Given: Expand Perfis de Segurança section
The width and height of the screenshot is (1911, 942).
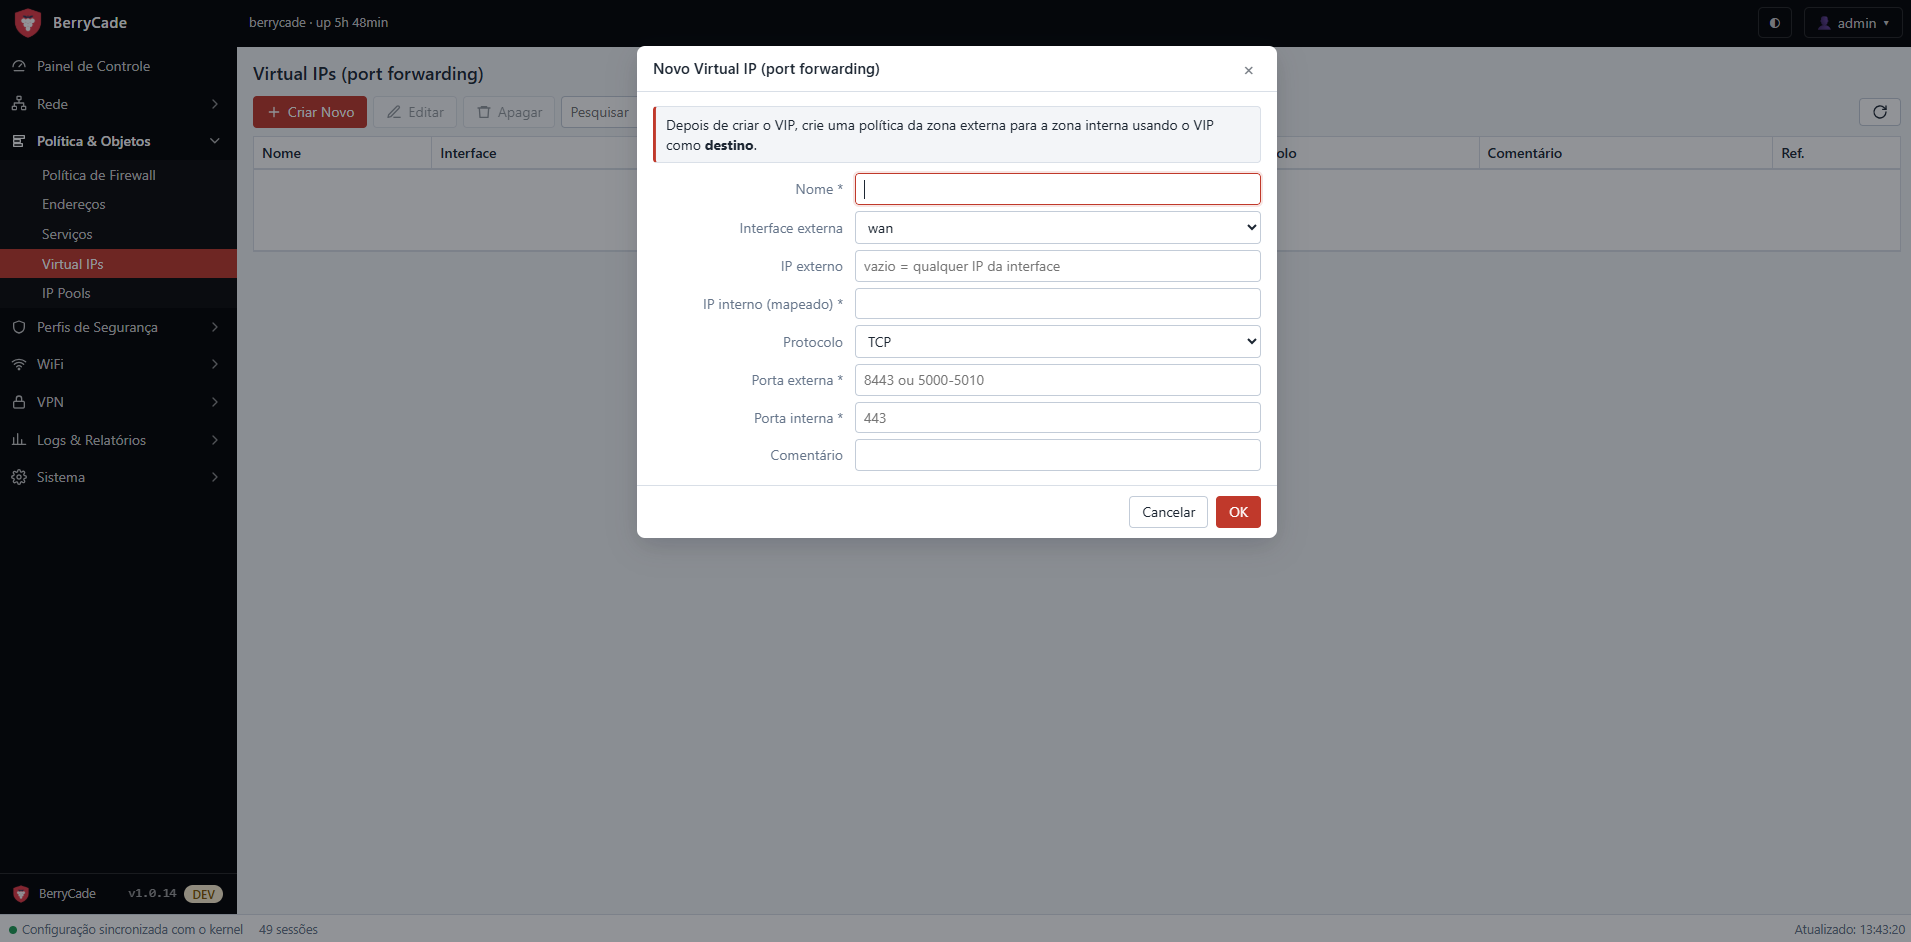Looking at the screenshot, I should pos(118,327).
